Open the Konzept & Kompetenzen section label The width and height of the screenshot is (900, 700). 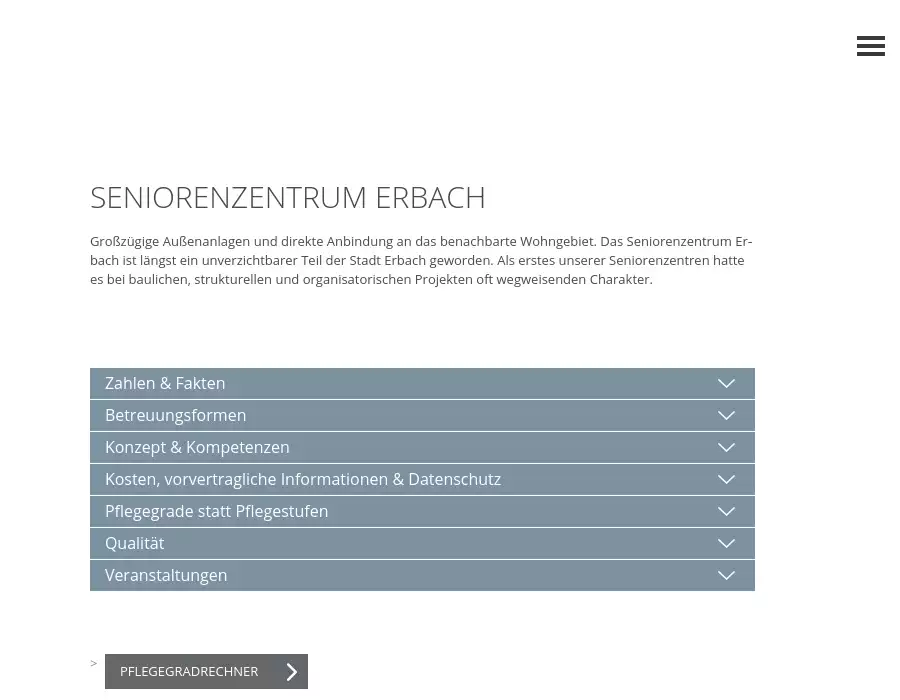point(197,448)
